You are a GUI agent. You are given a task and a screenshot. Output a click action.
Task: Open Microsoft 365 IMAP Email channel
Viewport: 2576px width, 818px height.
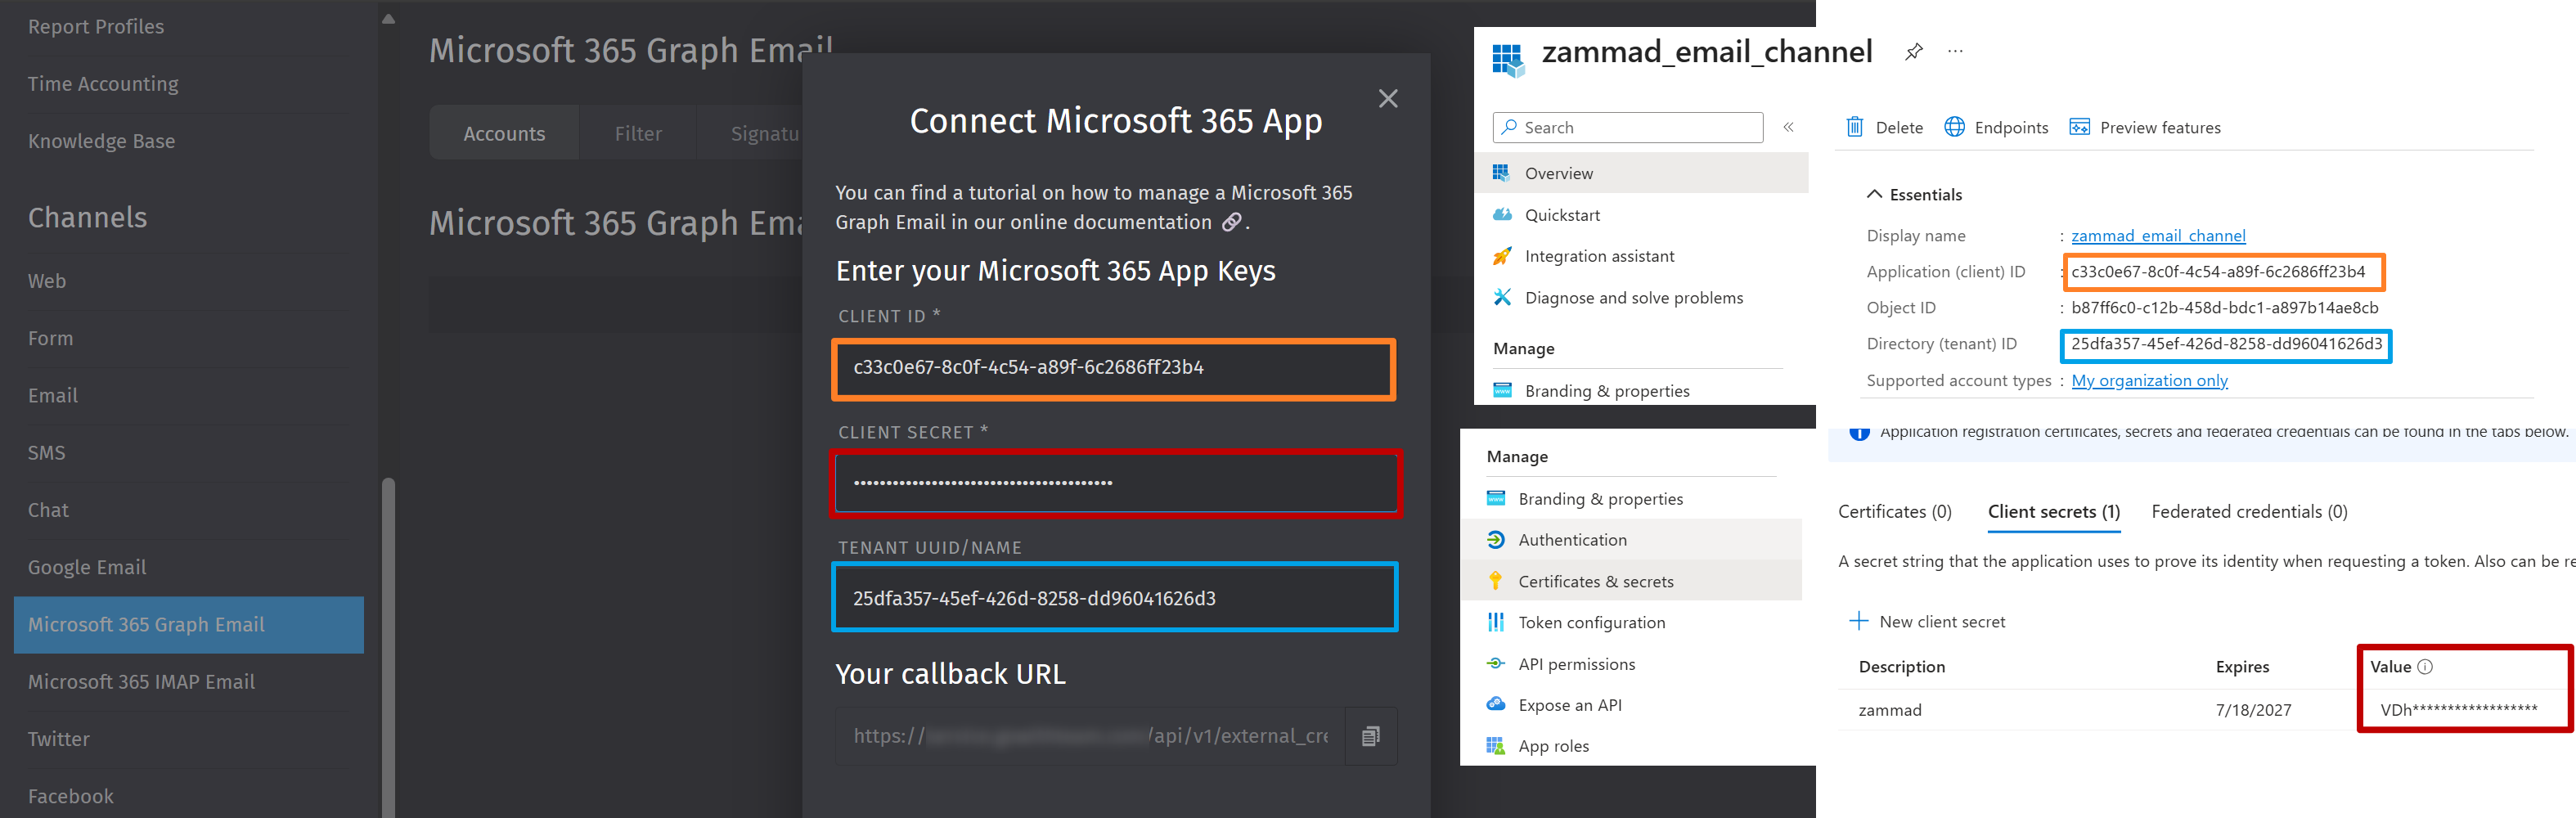point(141,681)
